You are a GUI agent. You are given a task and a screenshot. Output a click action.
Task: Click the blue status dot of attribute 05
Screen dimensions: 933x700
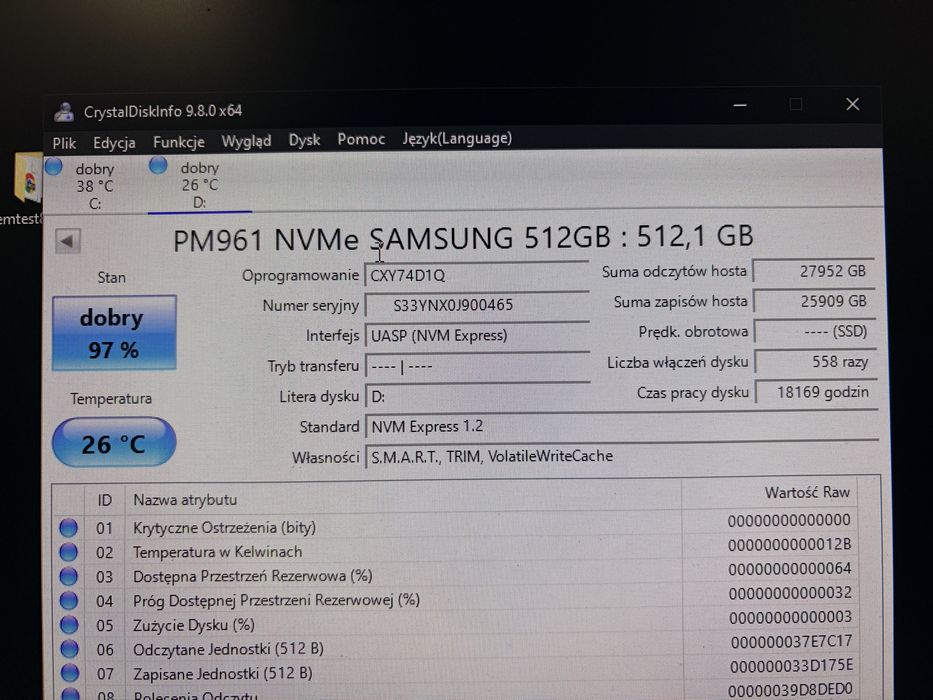click(x=69, y=624)
